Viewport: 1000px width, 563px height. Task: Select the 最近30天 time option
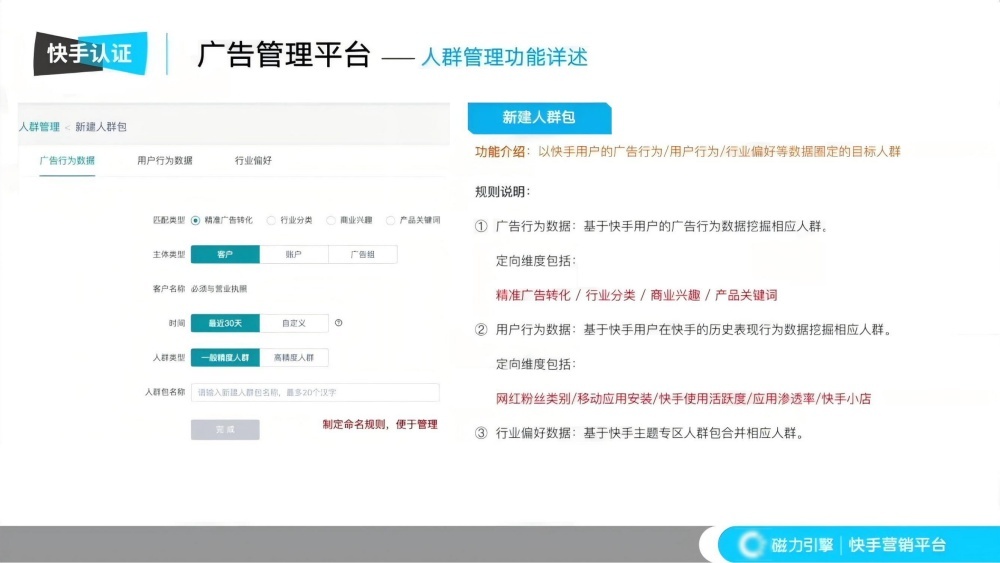click(x=225, y=323)
